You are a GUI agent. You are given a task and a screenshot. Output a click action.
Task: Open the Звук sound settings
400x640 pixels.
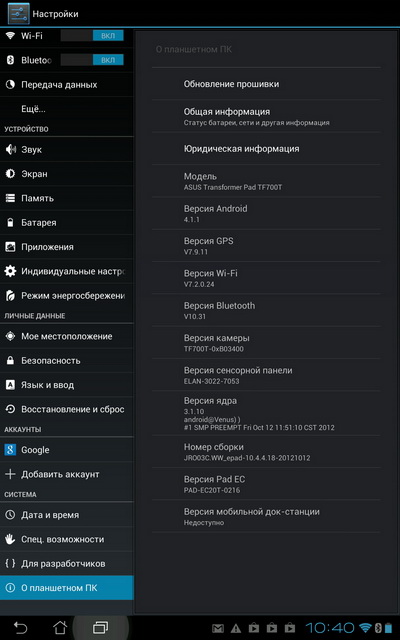[x=67, y=149]
